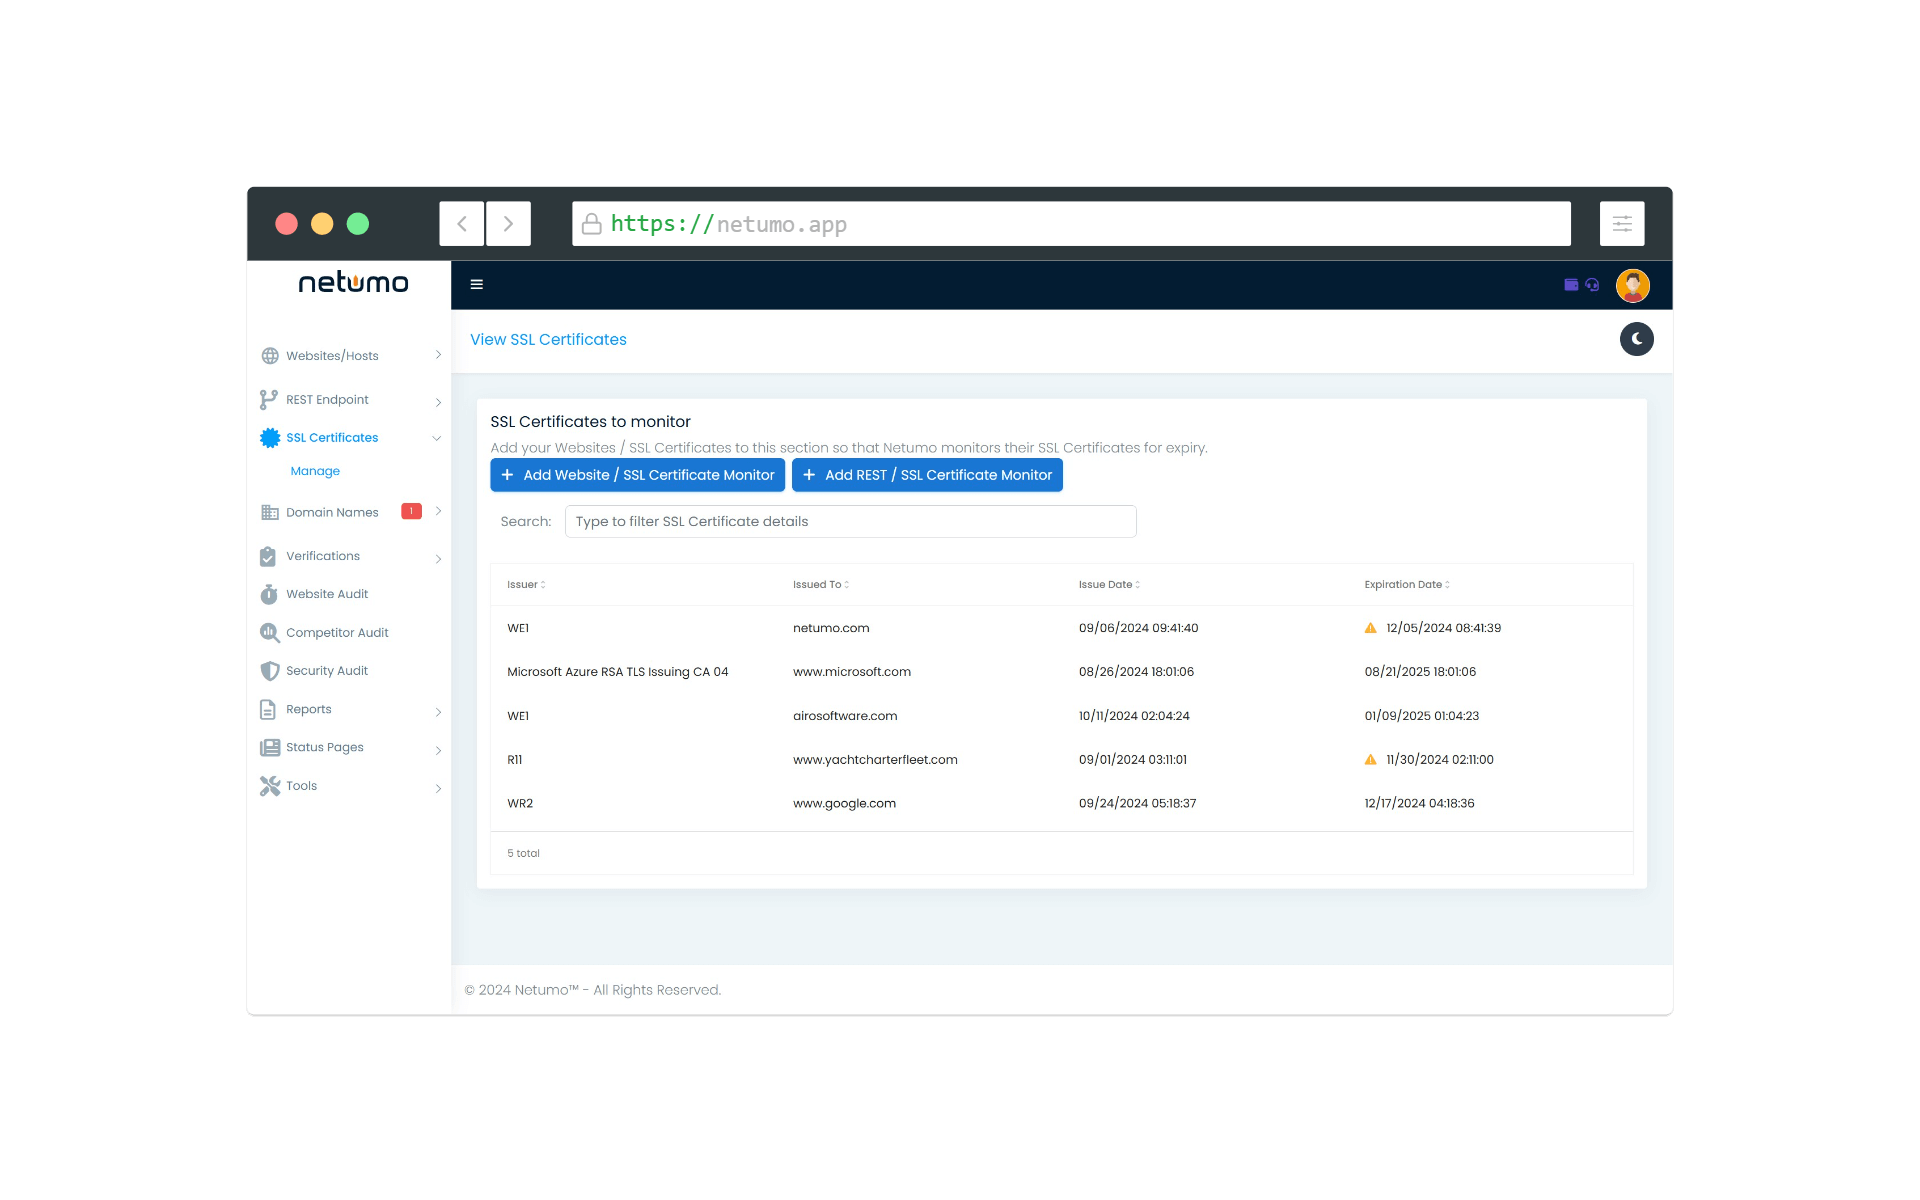Click the Reports document icon
This screenshot has height=1200, width=1920.
point(268,709)
